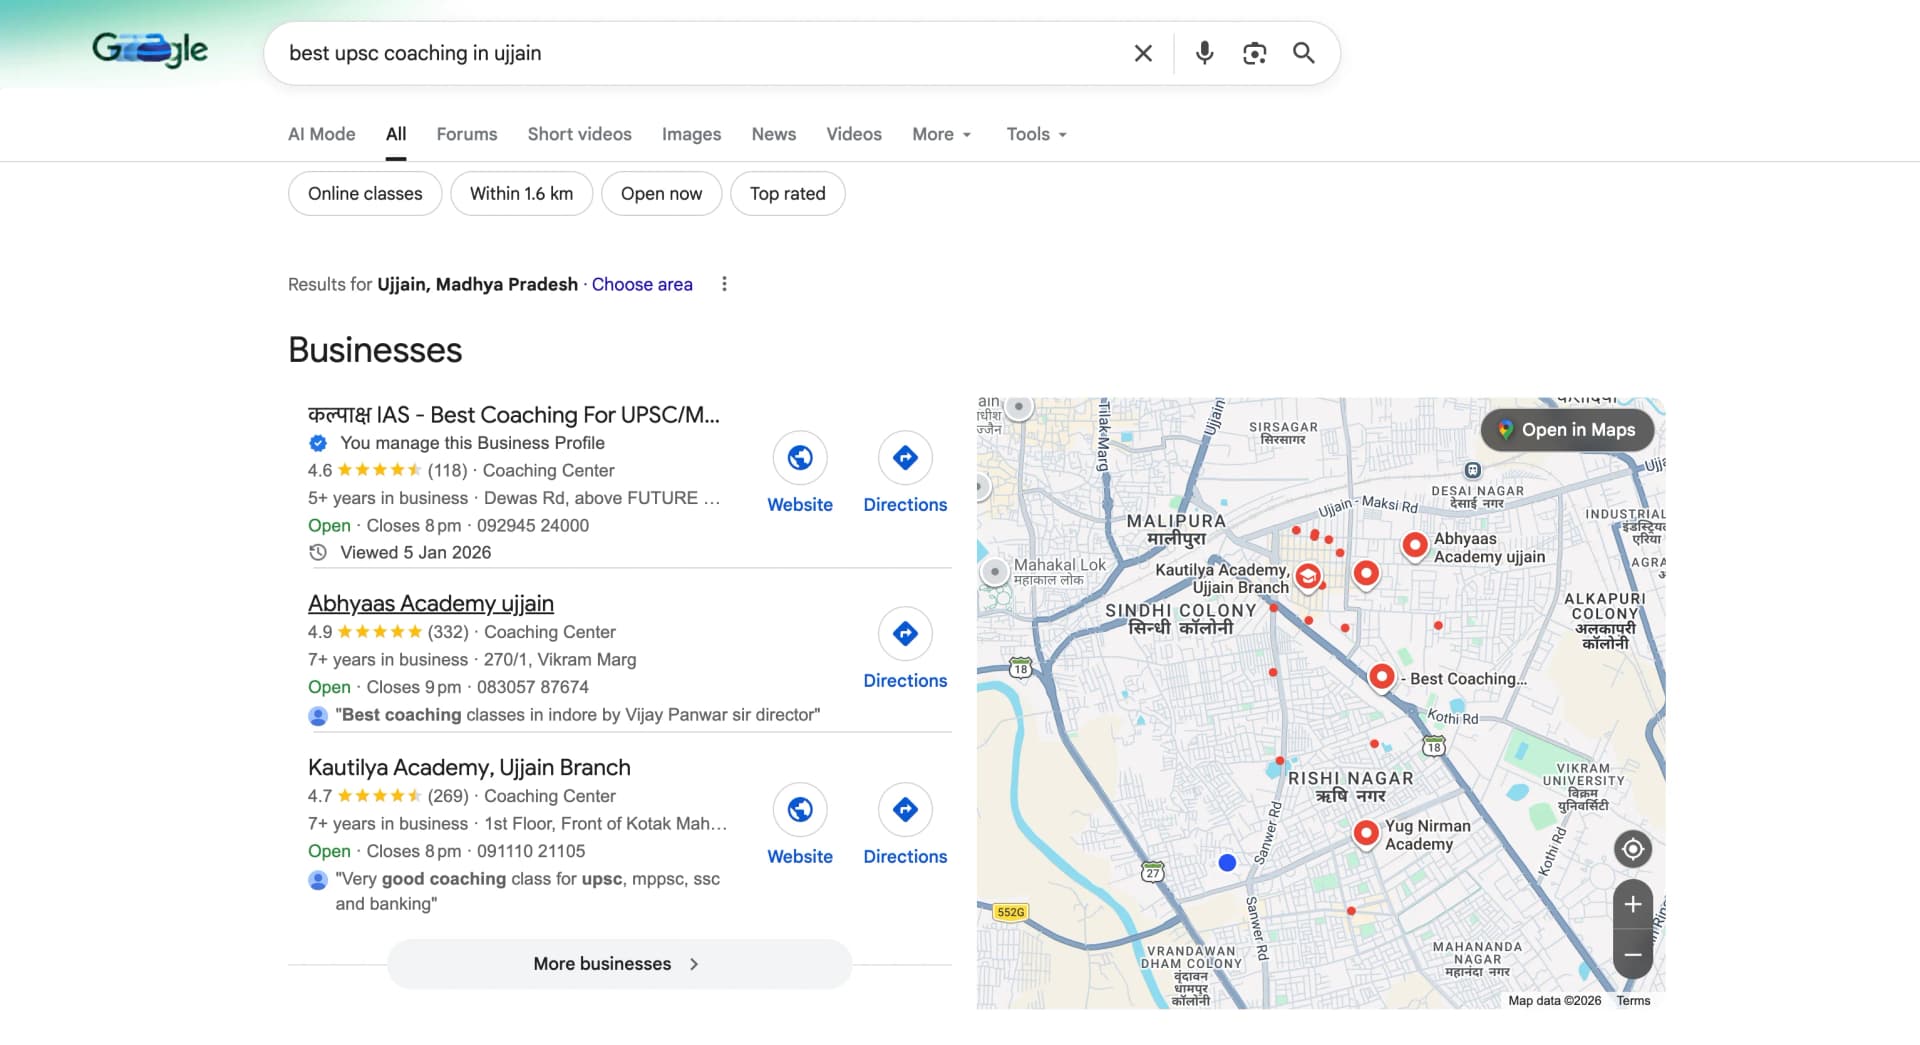Viewport: 1920px width, 1045px height.
Task: Switch to the News tab
Action: [x=774, y=134]
